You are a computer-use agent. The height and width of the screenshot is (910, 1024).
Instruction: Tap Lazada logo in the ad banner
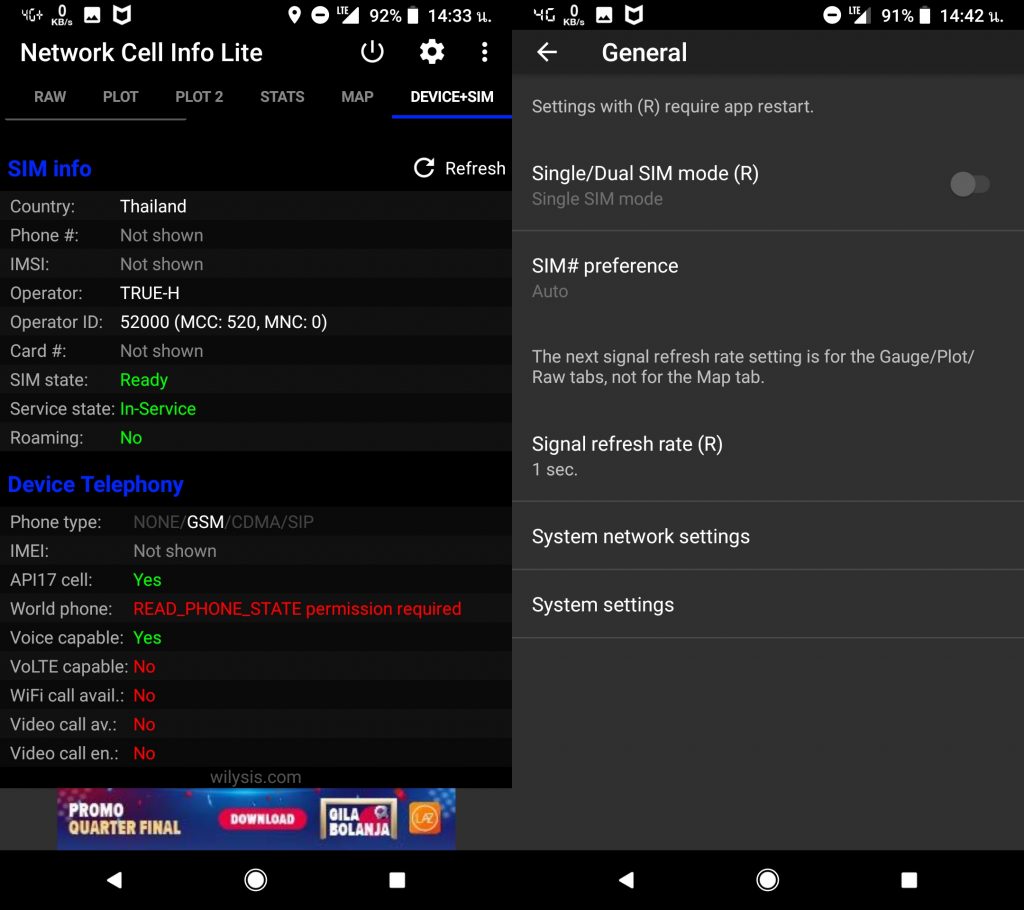click(x=424, y=818)
